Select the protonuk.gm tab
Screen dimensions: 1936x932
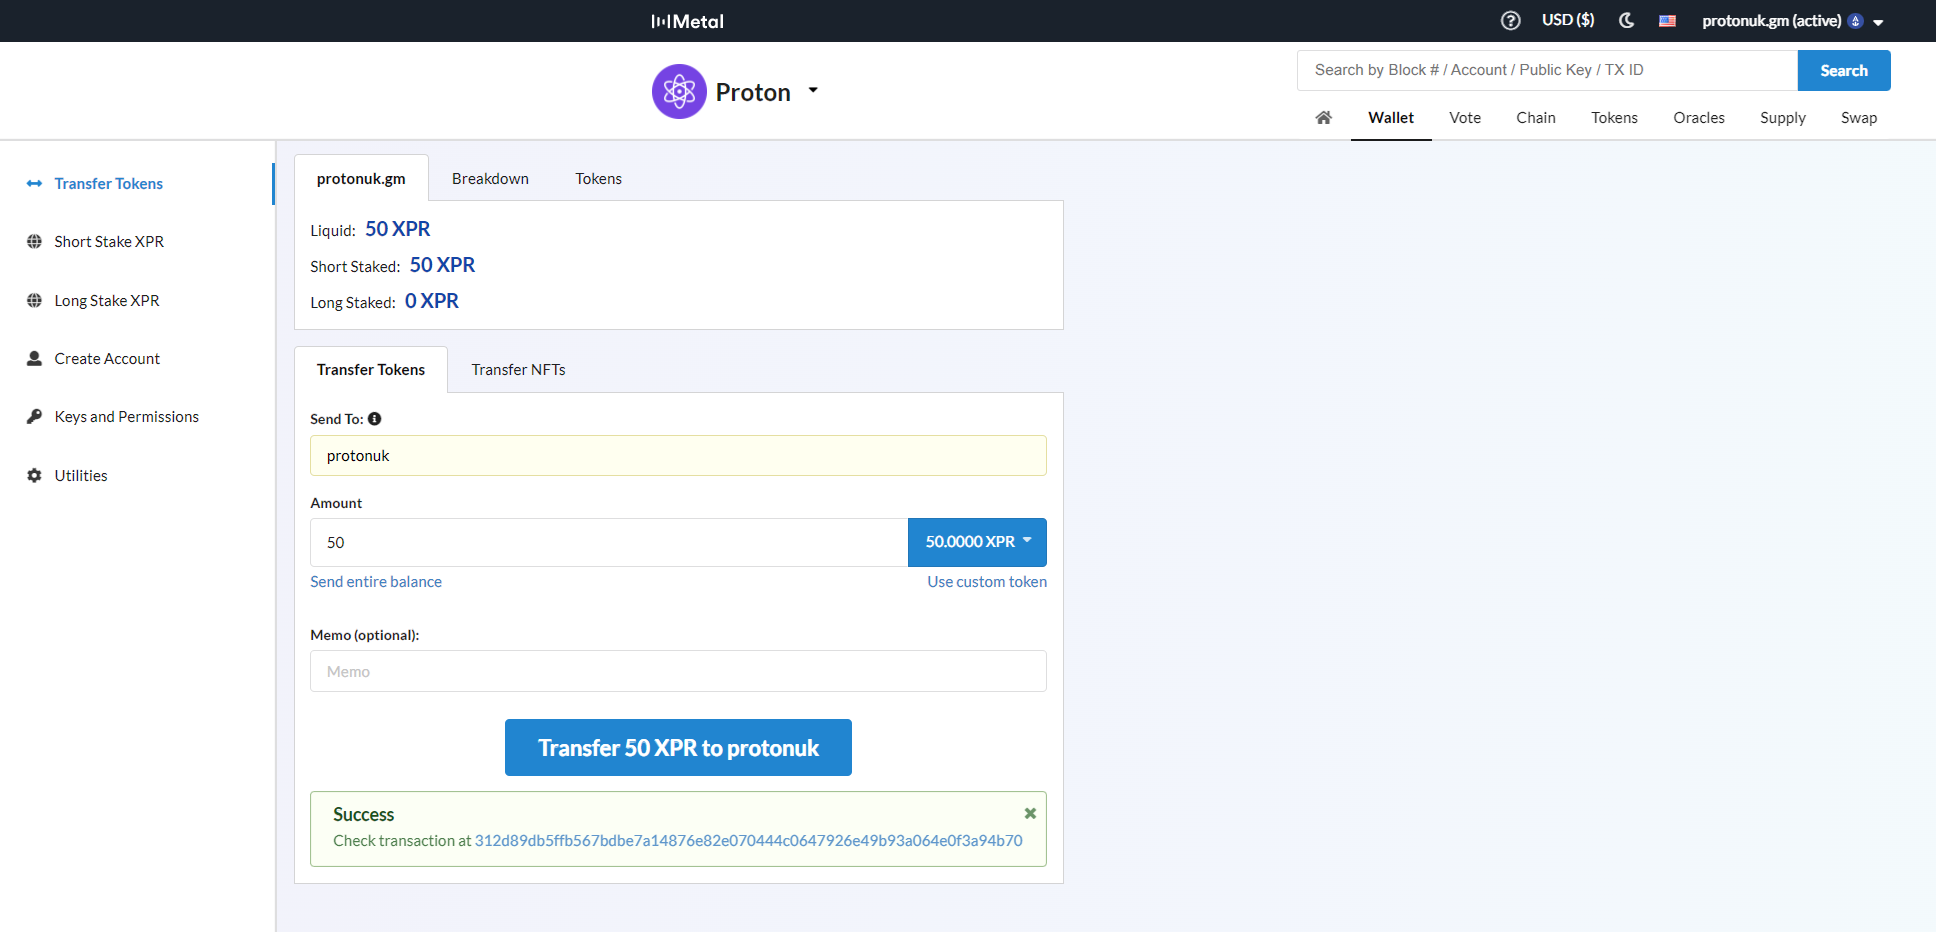click(x=361, y=179)
